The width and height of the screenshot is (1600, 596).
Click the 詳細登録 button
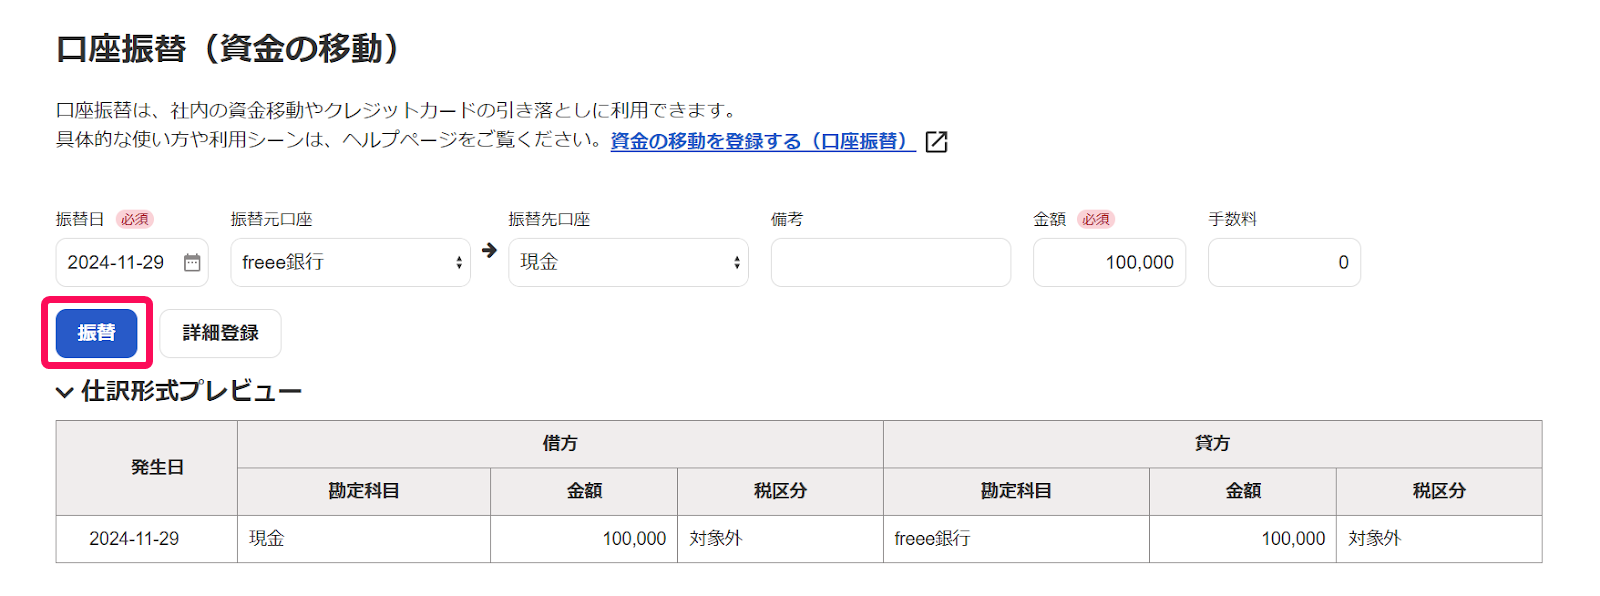pos(220,333)
